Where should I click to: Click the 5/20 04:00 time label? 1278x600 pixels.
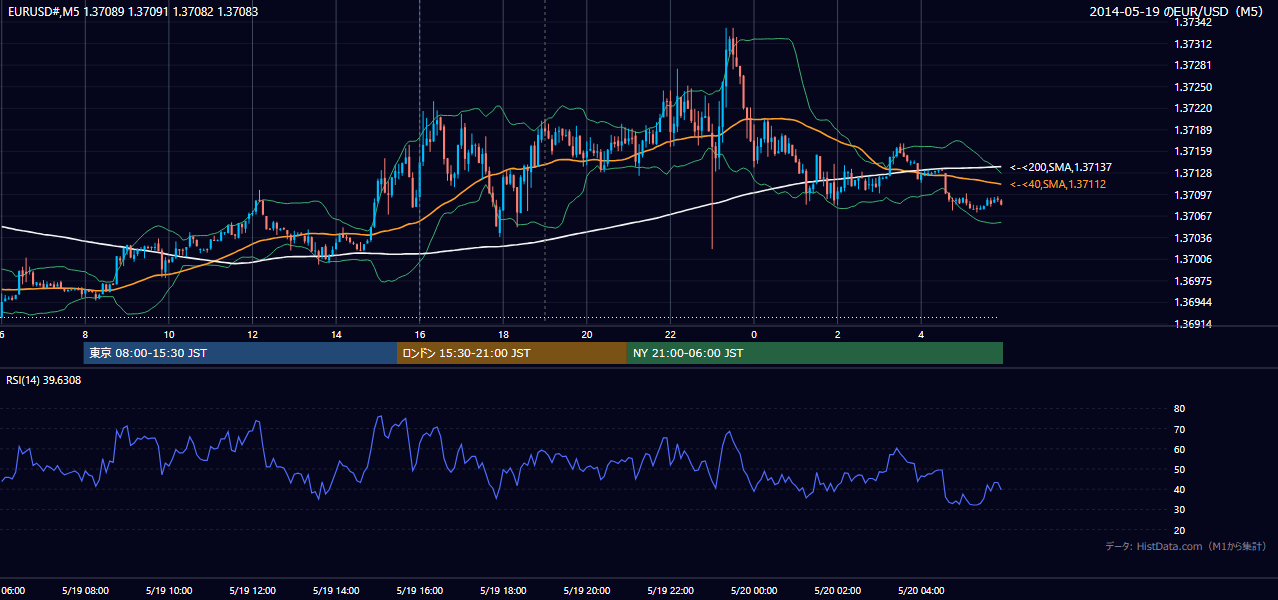point(920,590)
